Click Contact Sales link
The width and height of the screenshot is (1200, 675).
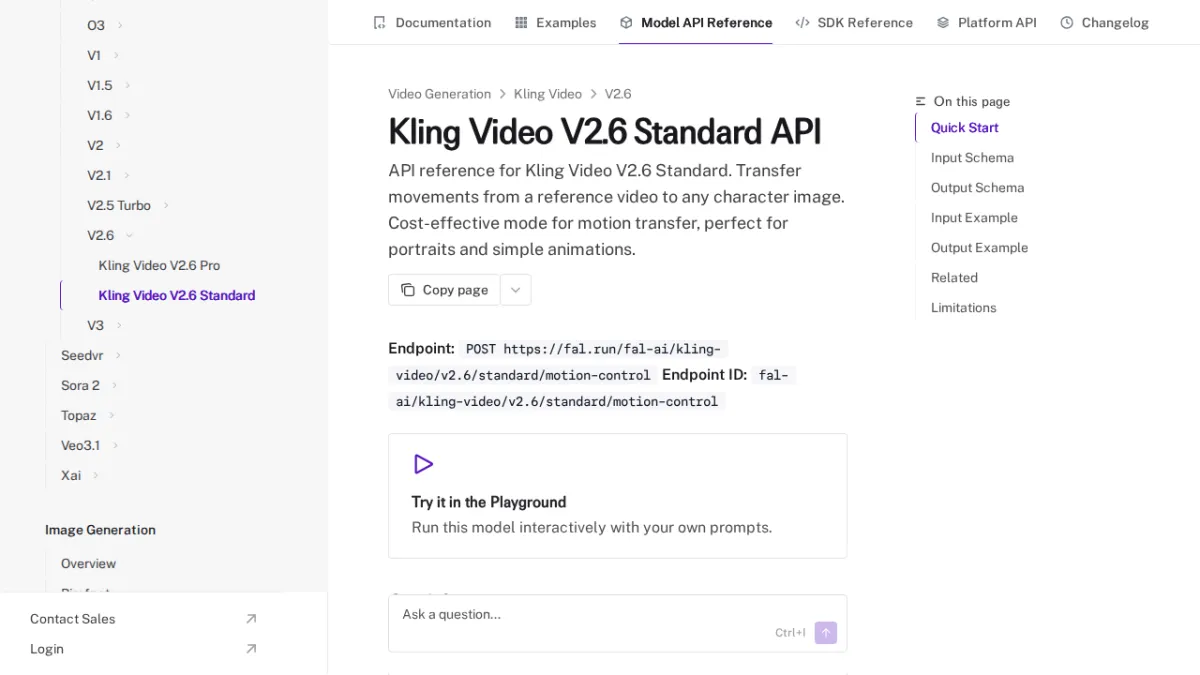(72, 619)
